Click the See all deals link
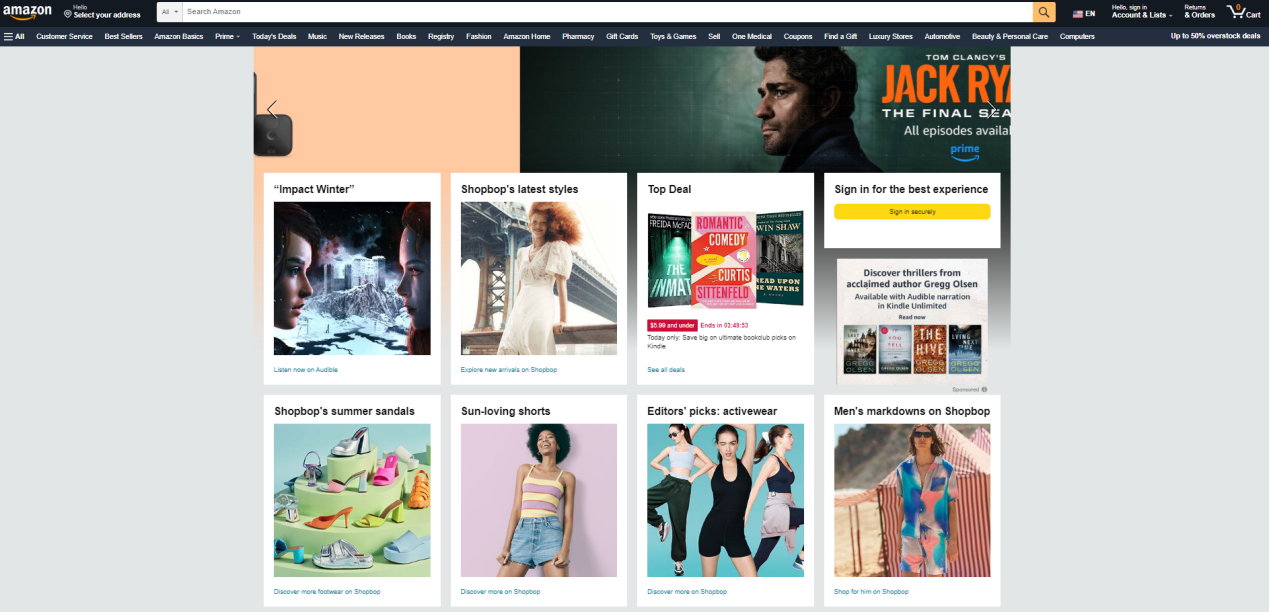1269x612 pixels. (x=666, y=370)
